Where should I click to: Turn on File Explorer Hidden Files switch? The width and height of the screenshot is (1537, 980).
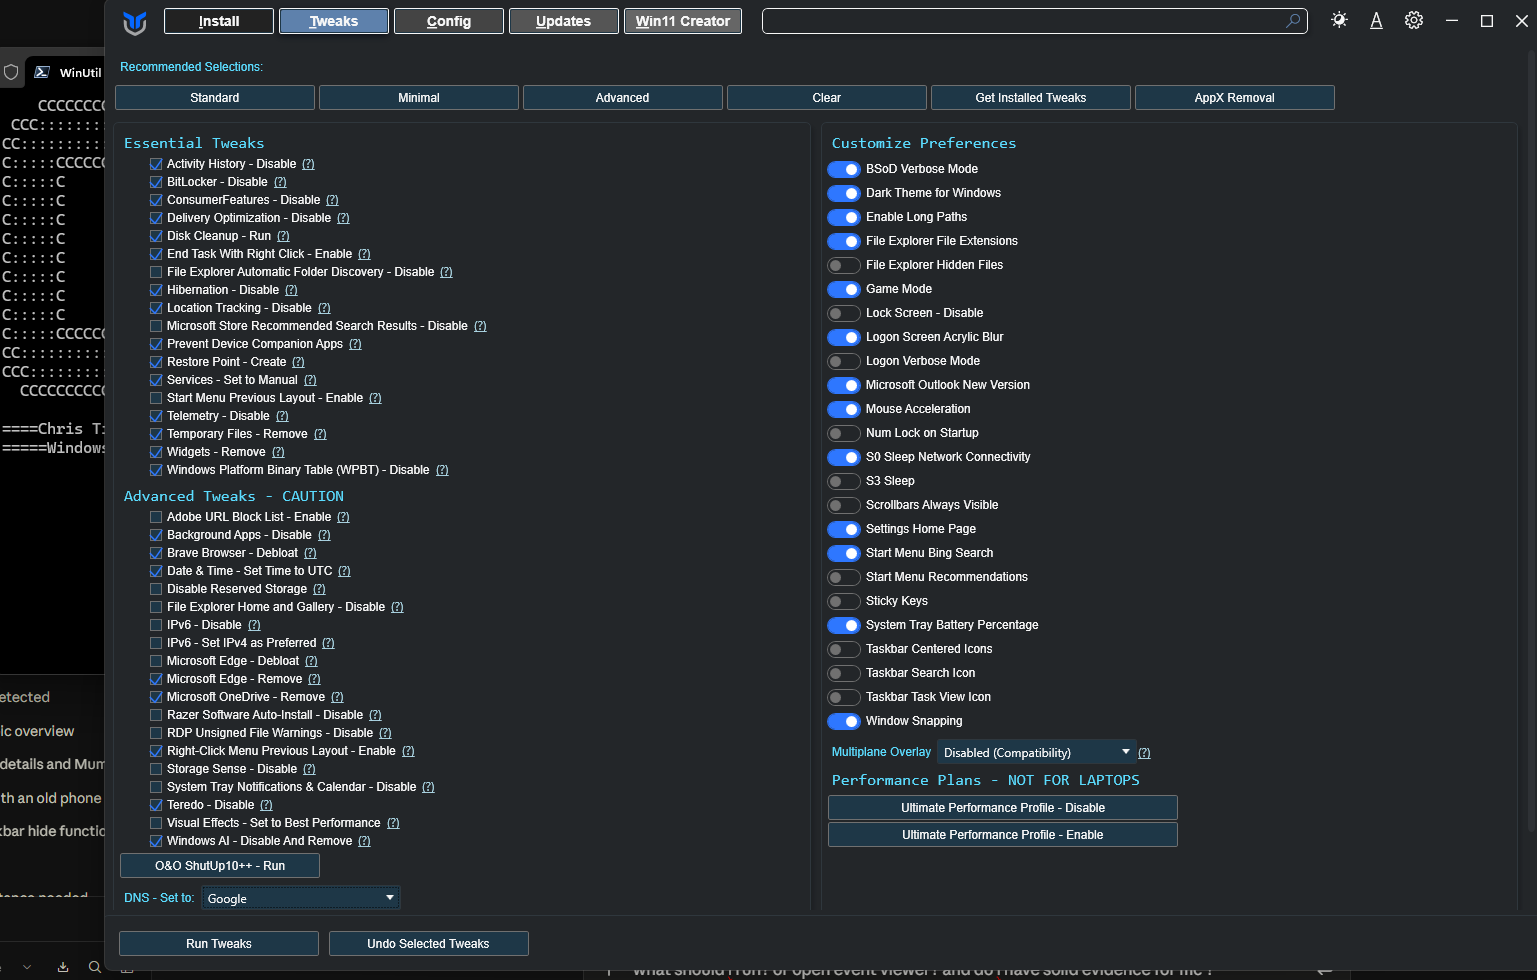[x=844, y=265]
